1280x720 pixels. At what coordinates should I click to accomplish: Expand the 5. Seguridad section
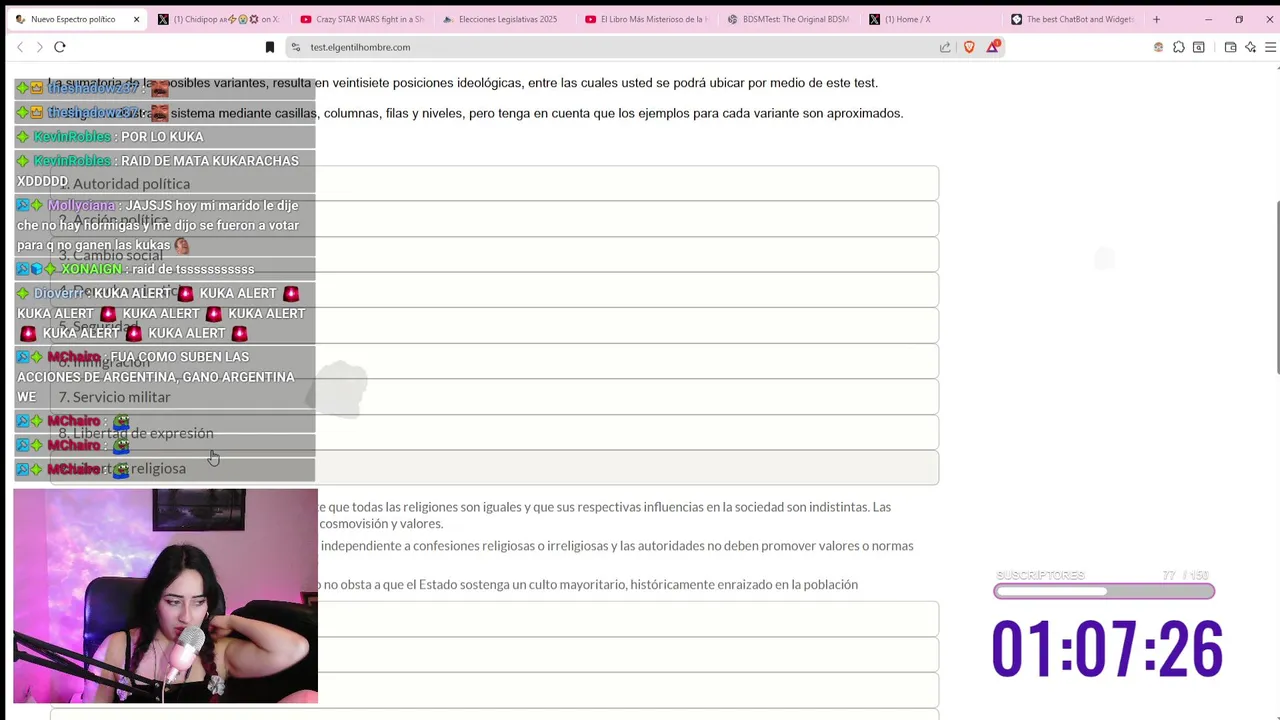(494, 326)
